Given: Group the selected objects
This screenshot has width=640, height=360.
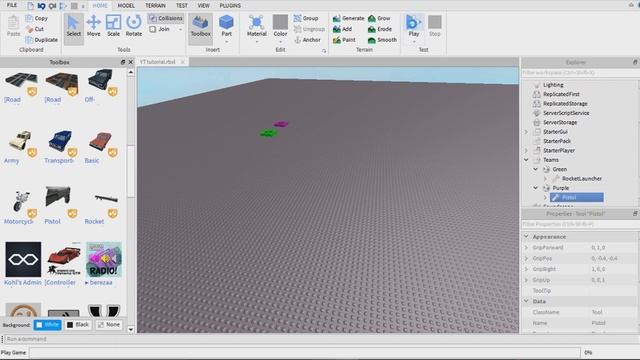Looking at the screenshot, I should (306, 18).
